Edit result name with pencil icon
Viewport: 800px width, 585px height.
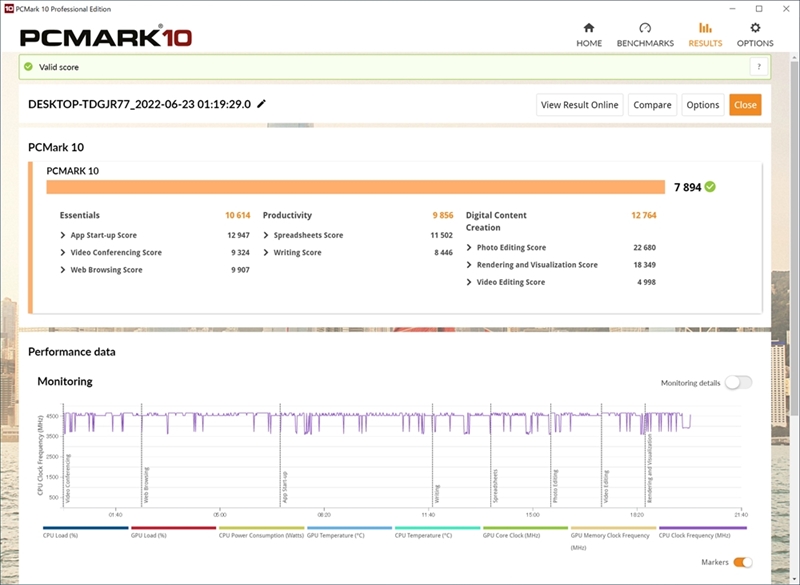click(261, 104)
